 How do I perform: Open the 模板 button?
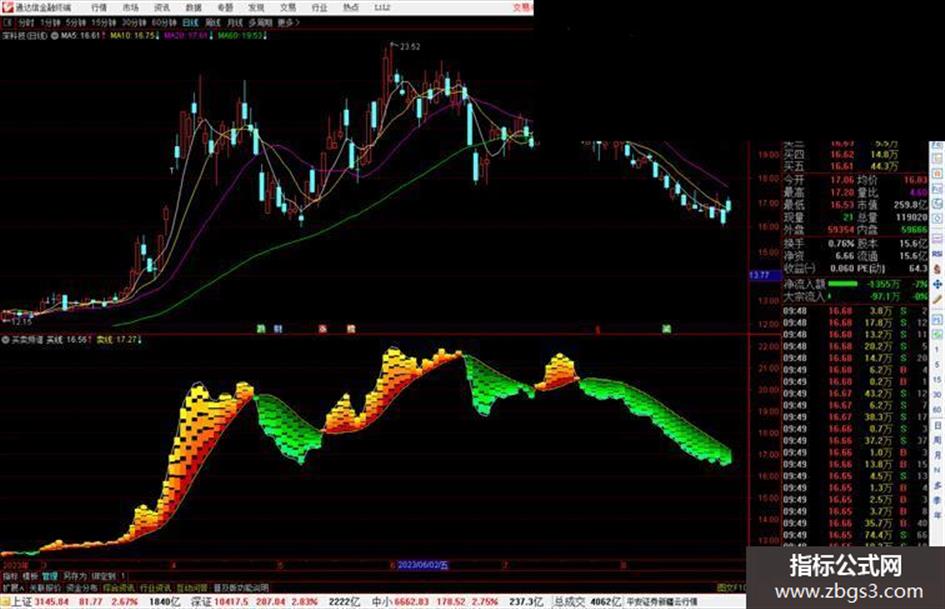tap(30, 576)
